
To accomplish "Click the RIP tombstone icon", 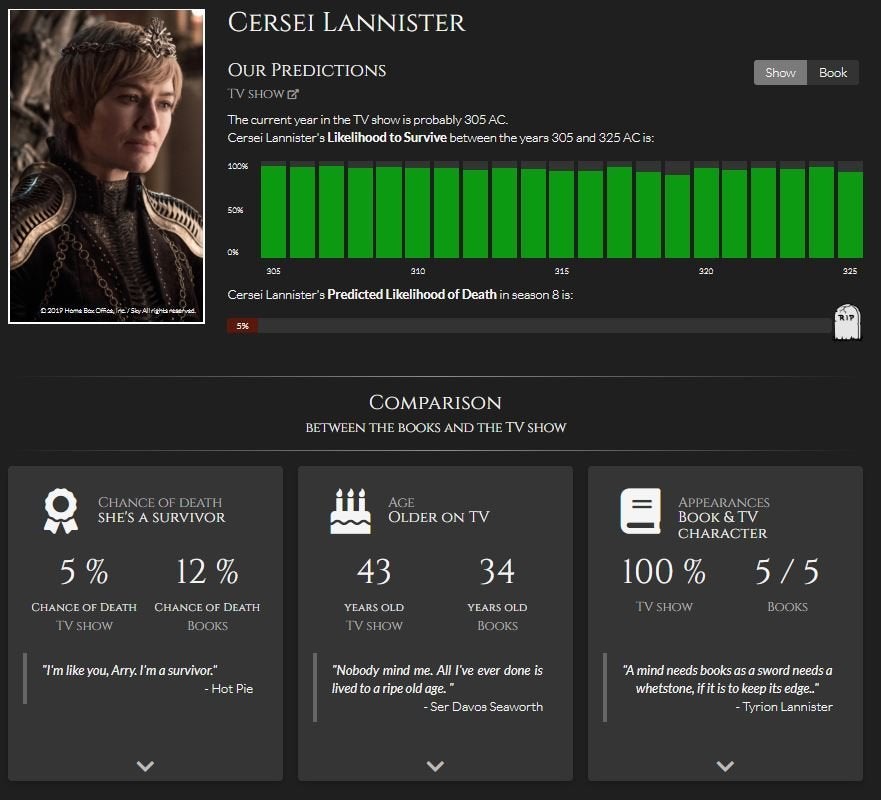I will pos(847,322).
